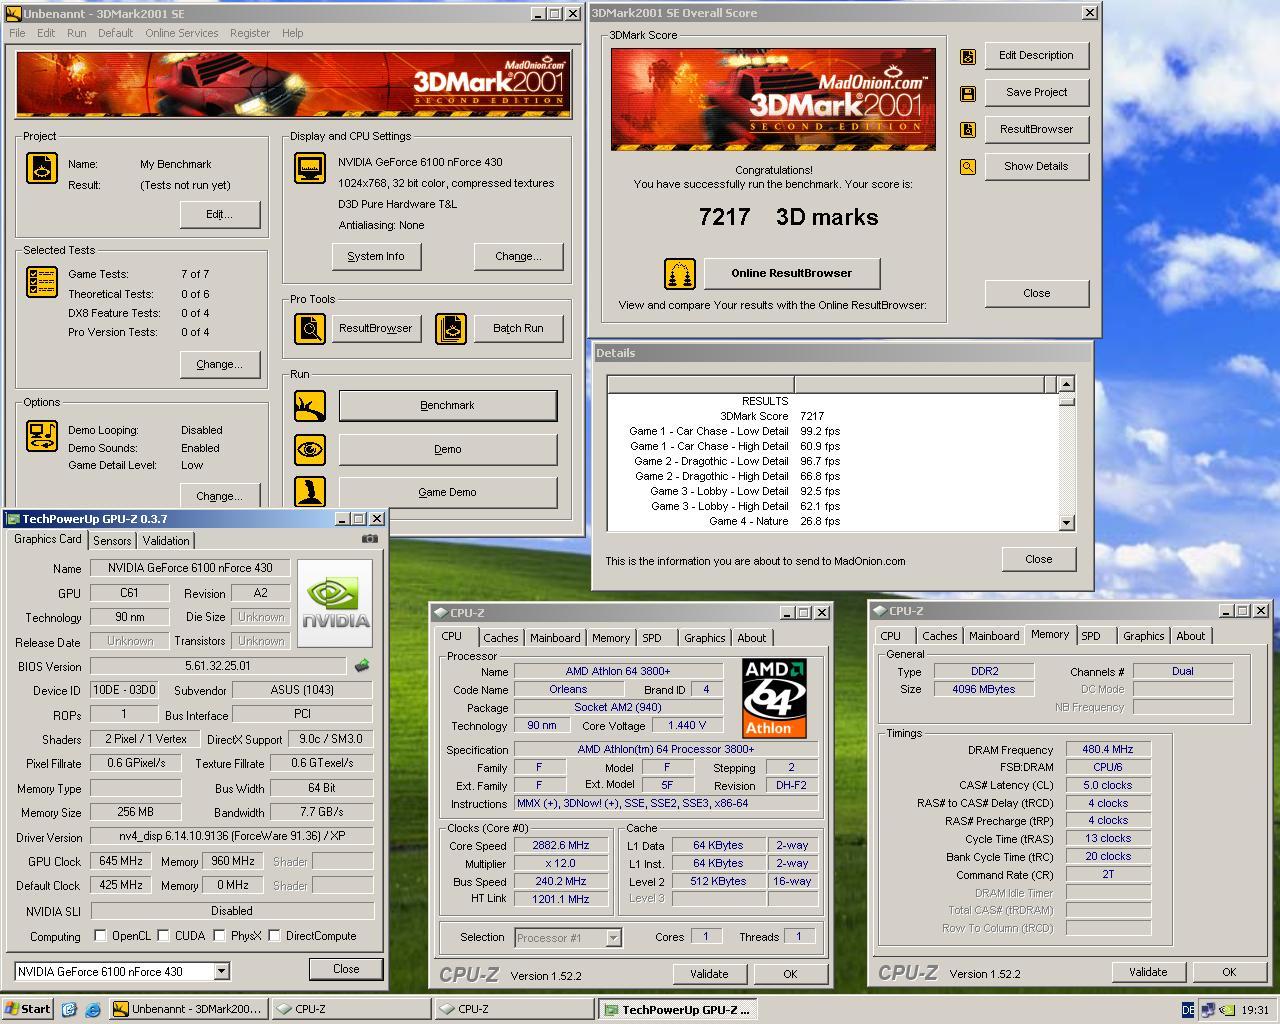The width and height of the screenshot is (1280, 1024).
Task: Click the ResultBrowser magnifier icon in Pro Tools
Action: click(x=310, y=328)
